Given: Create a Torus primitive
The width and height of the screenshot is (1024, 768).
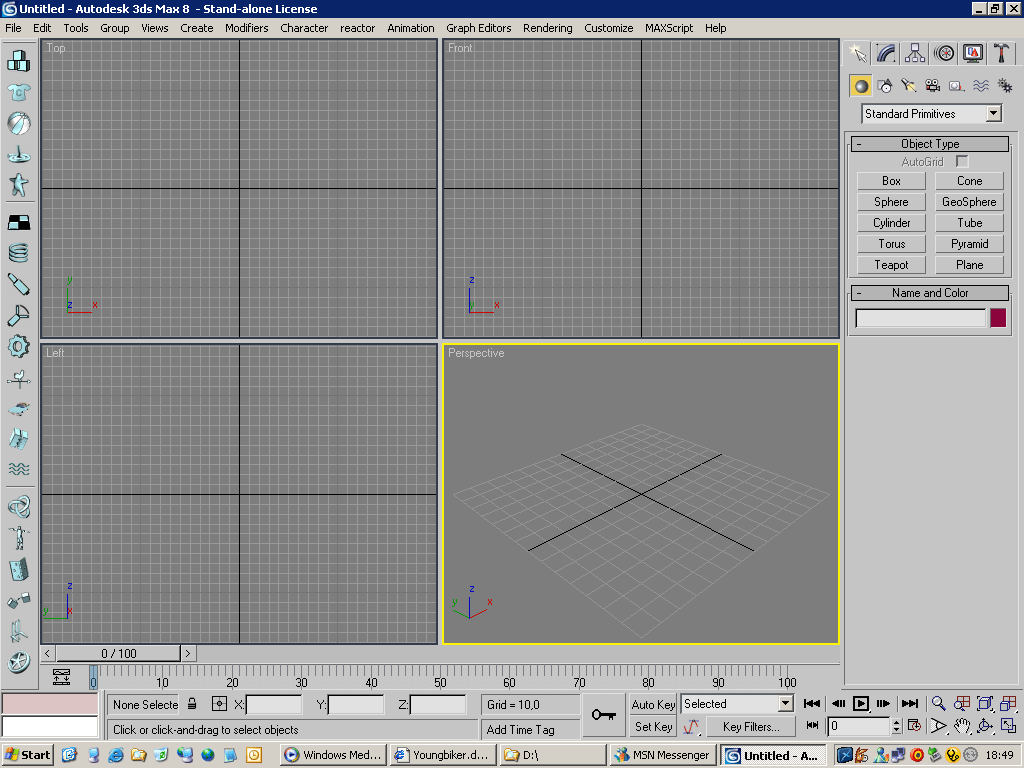Looking at the screenshot, I should click(891, 244).
